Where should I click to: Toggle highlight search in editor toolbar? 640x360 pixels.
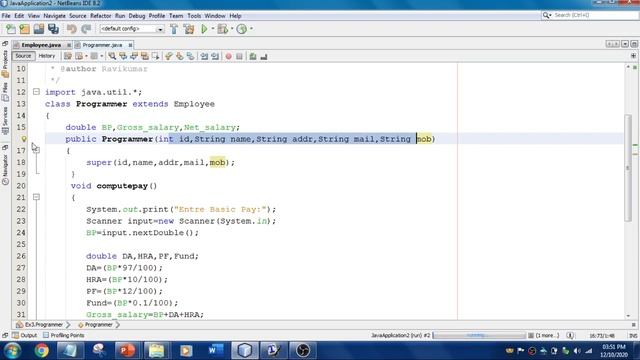pyautogui.click(x=144, y=56)
